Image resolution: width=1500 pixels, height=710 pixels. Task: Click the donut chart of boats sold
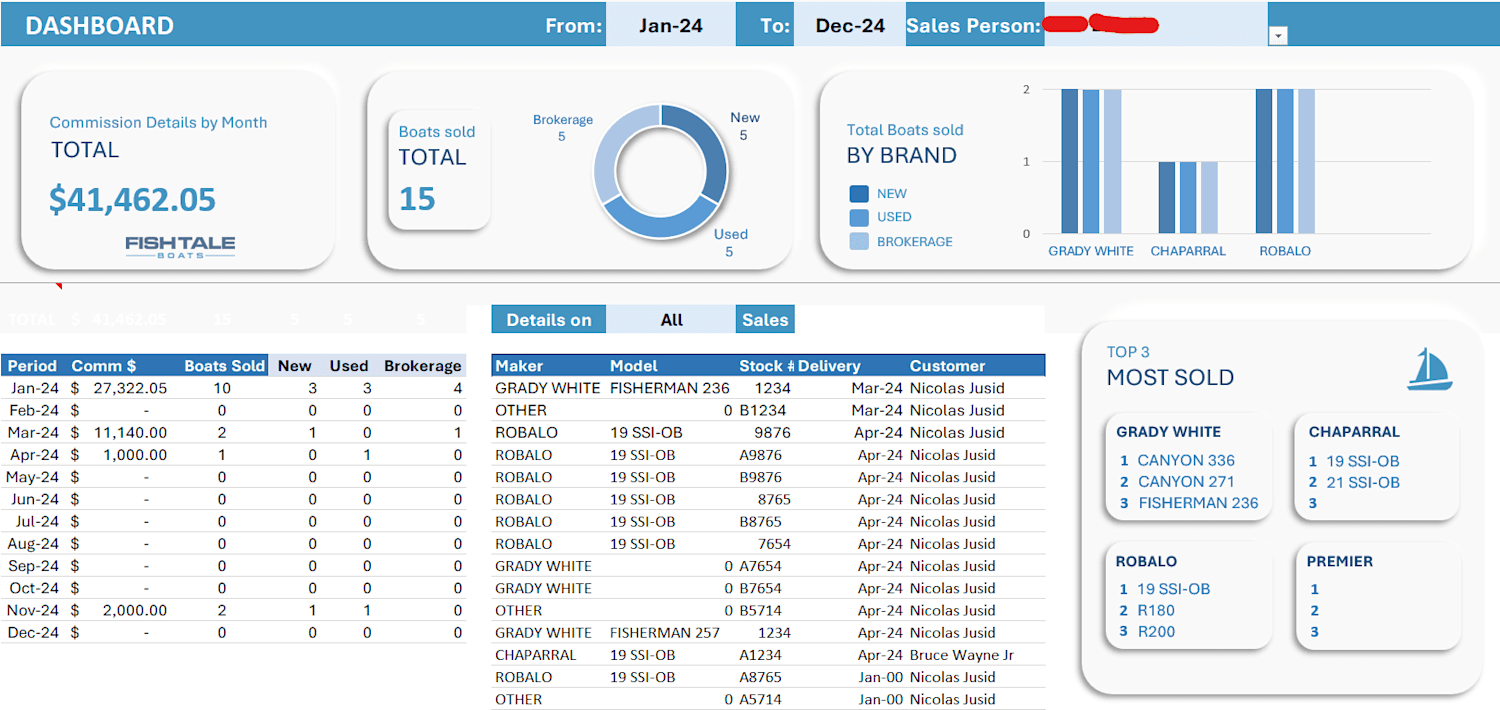pos(660,171)
